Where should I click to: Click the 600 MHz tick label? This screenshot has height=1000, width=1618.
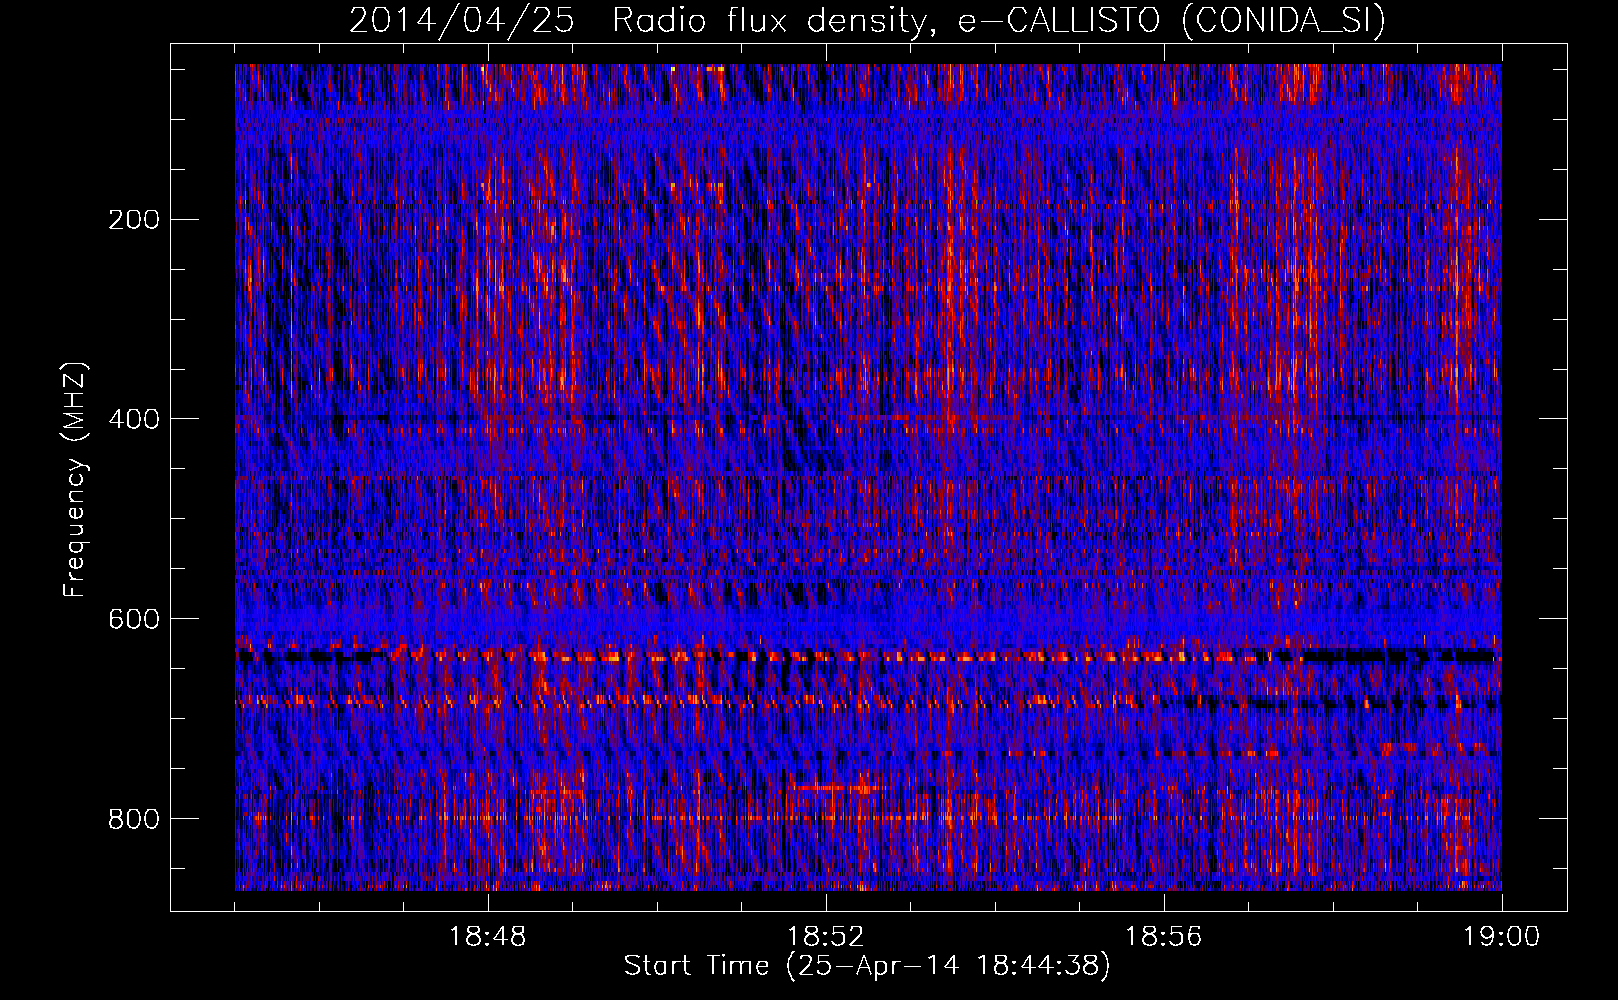click(x=133, y=619)
